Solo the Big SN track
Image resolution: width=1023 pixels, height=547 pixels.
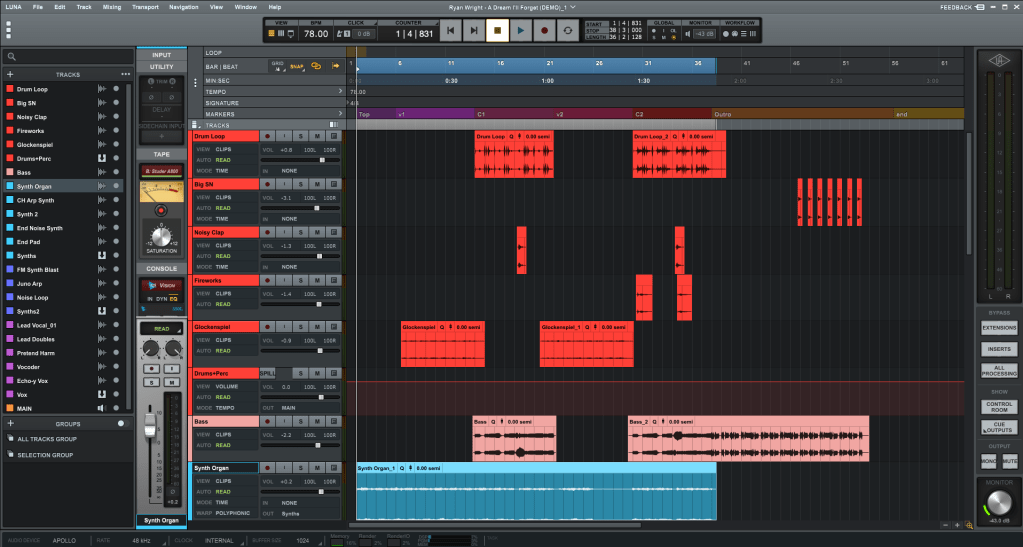pos(300,185)
